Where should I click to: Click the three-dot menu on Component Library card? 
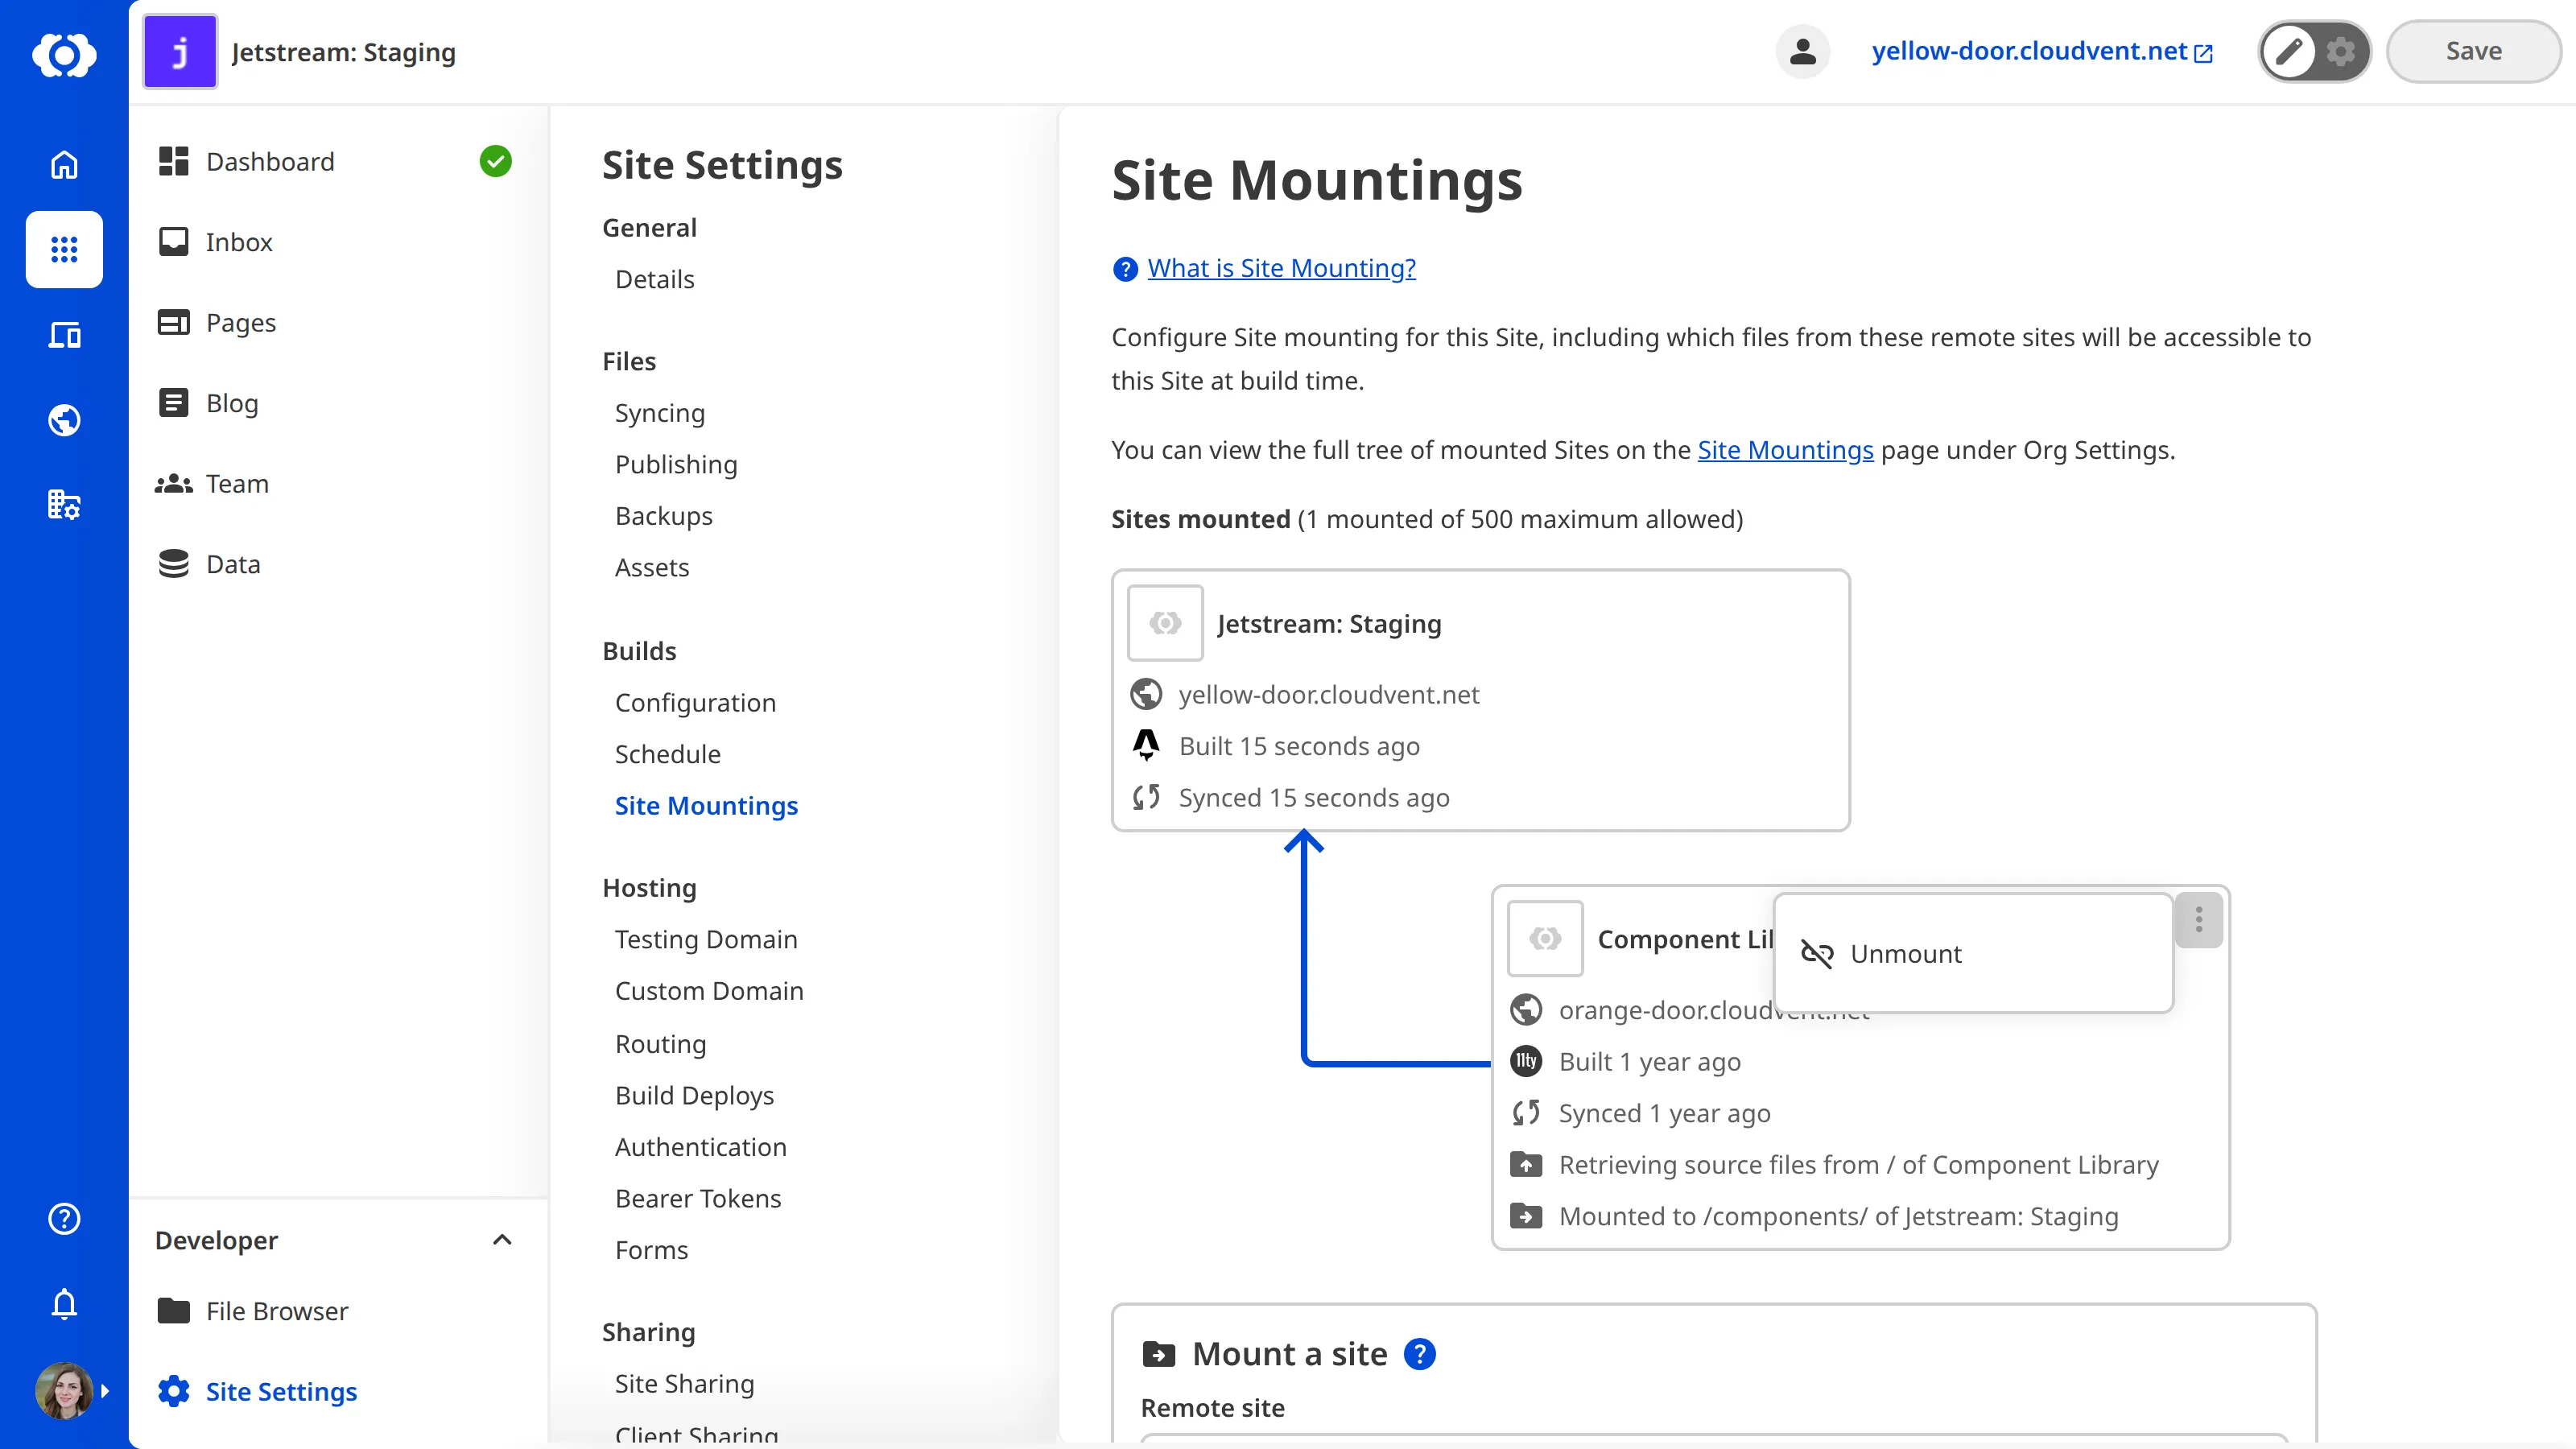coord(2198,919)
